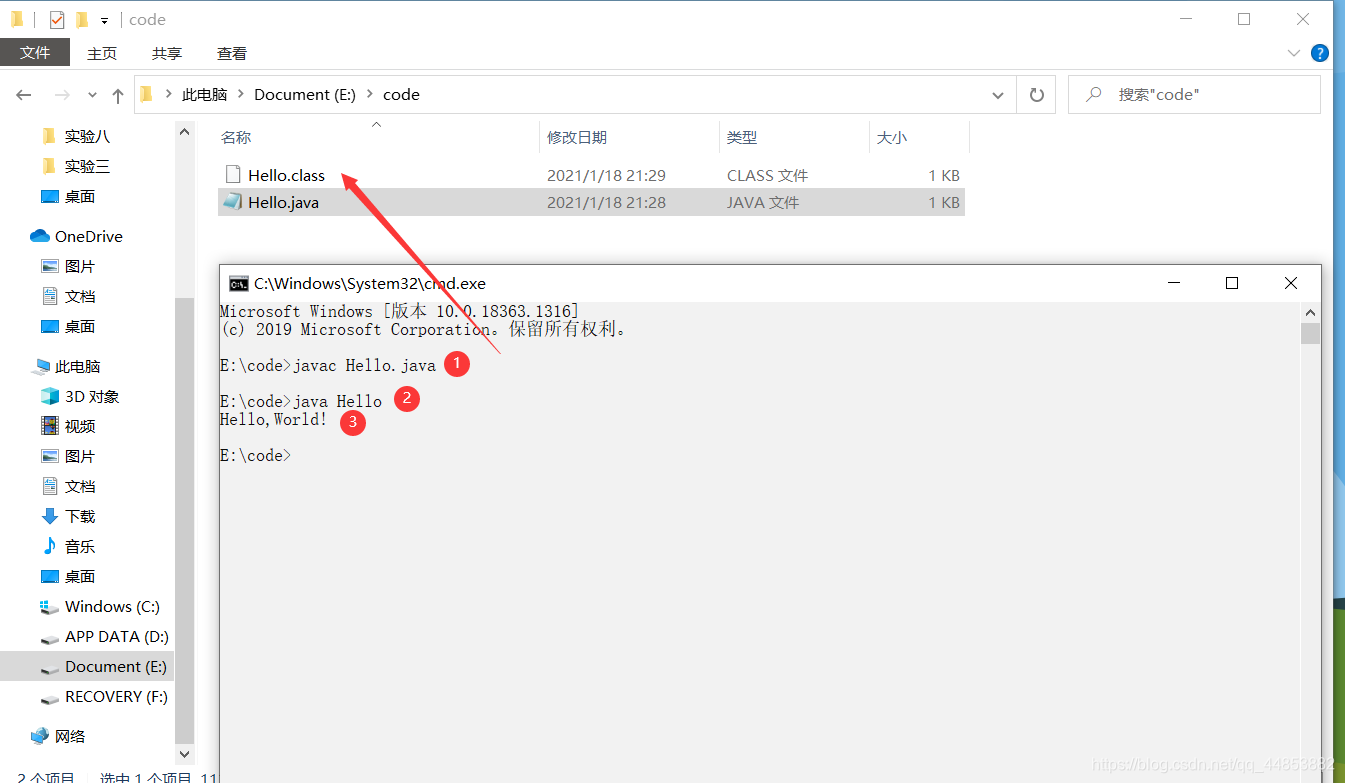
Task: Click the 音乐 note icon
Action: click(50, 546)
